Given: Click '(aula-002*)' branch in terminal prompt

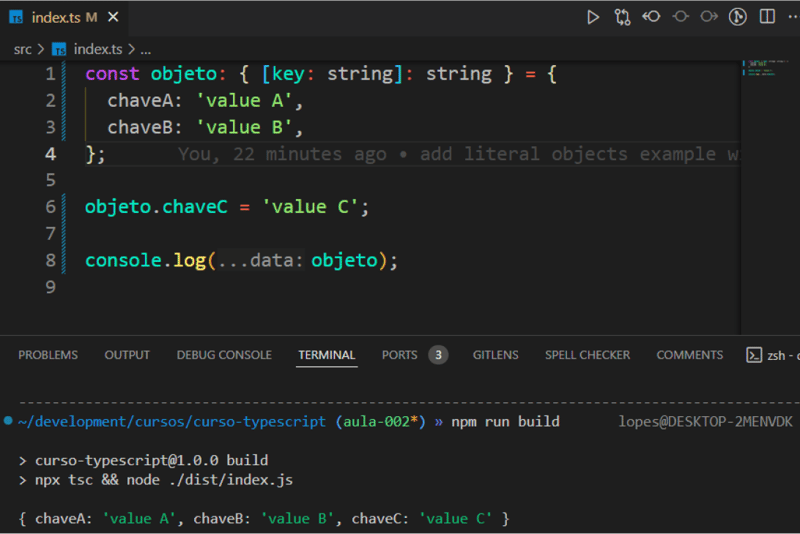Looking at the screenshot, I should [x=381, y=422].
